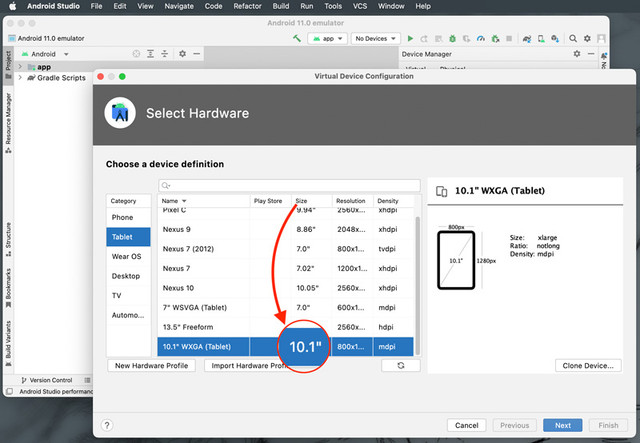This screenshot has width=640, height=443.
Task: Expand the app module tree node
Action: tap(20, 66)
